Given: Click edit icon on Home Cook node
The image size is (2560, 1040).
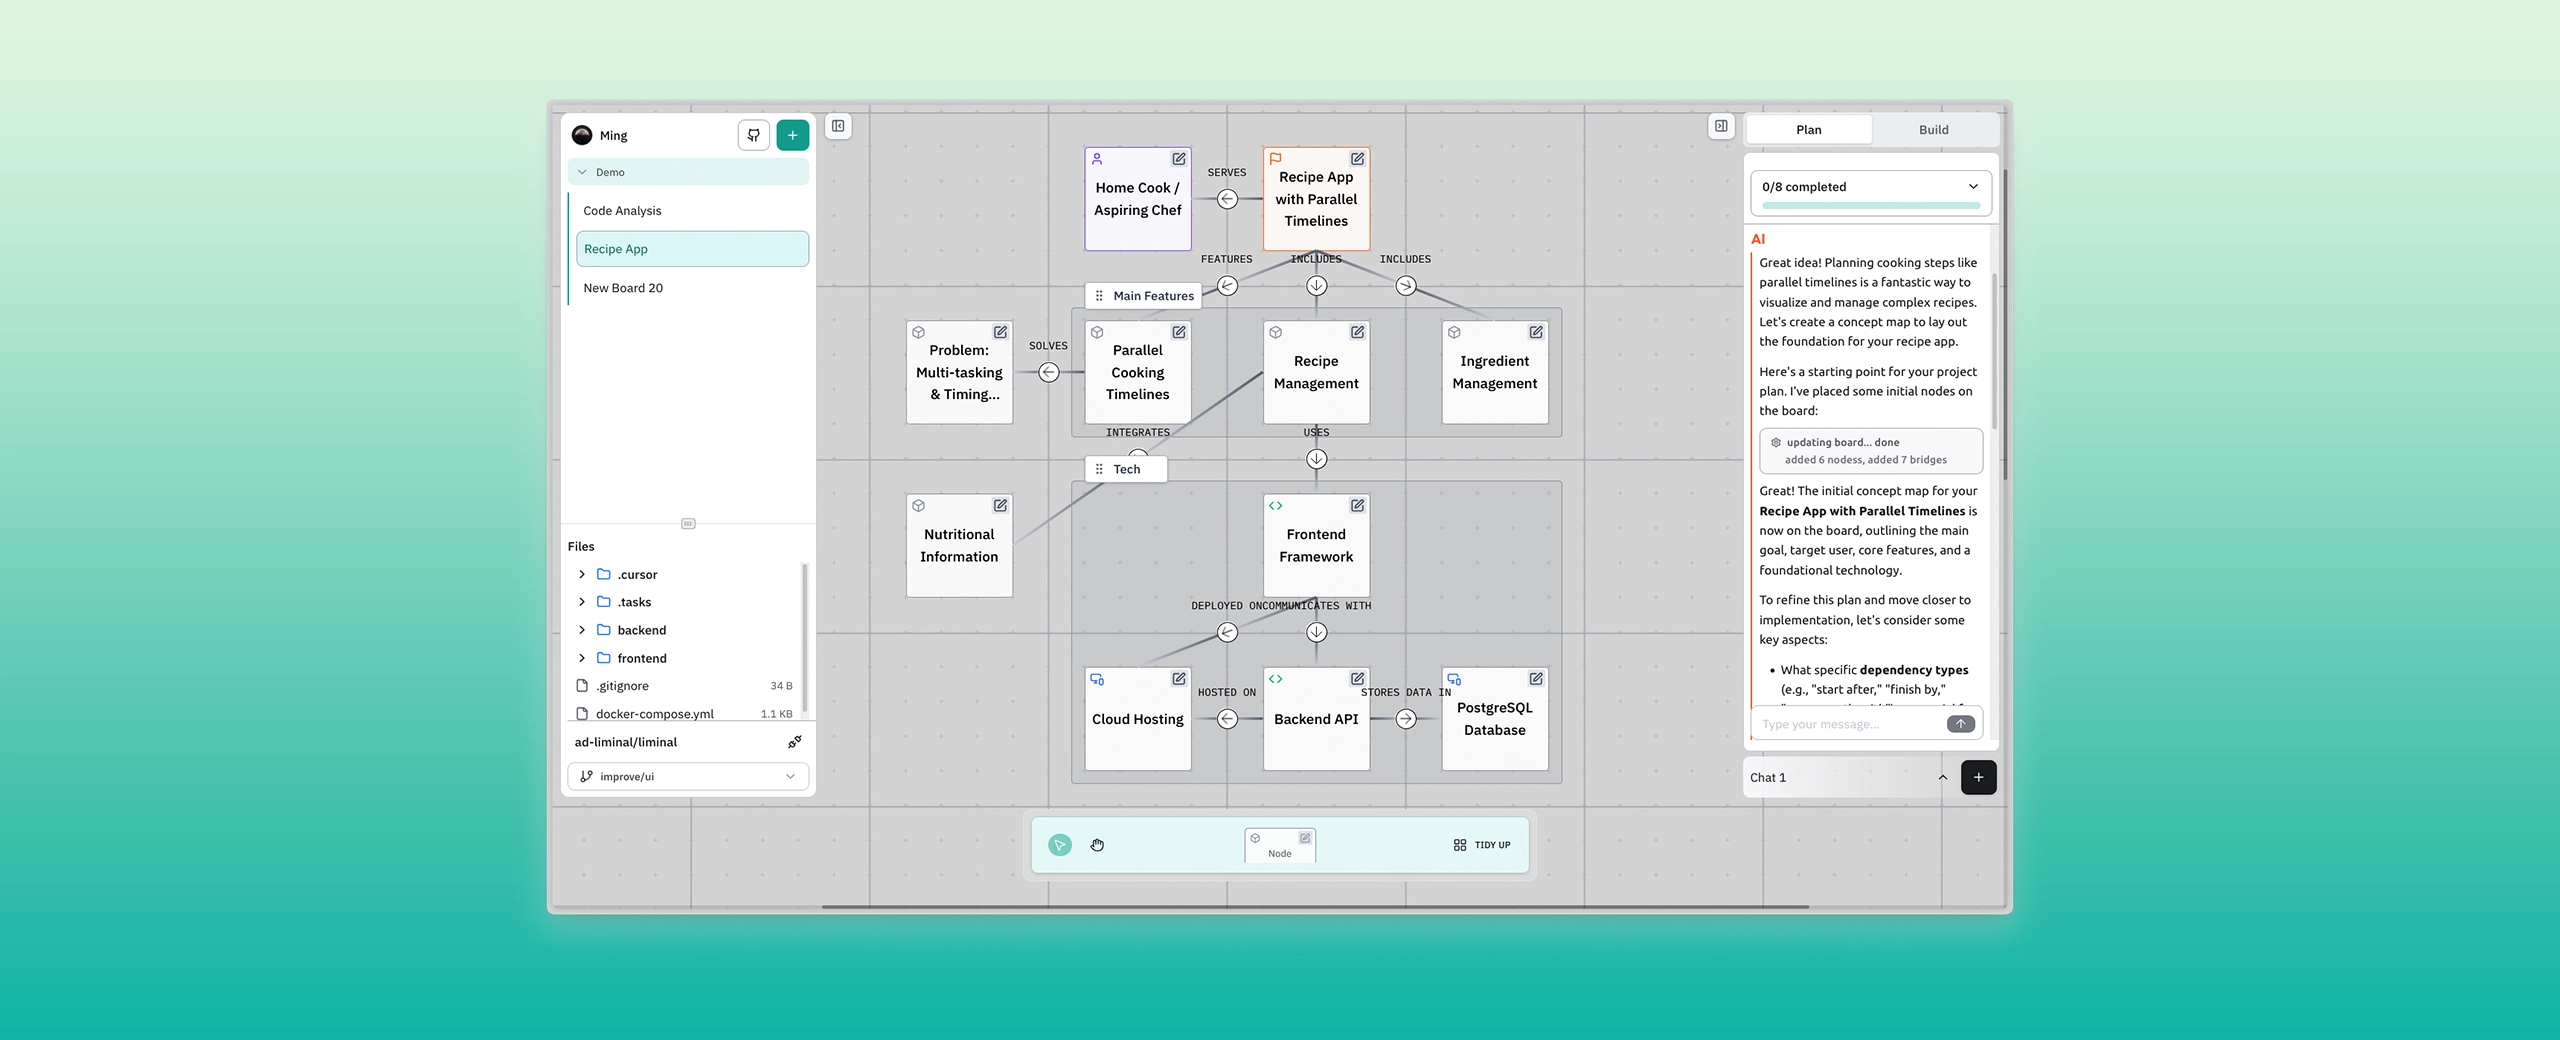Looking at the screenshot, I should click(1179, 159).
